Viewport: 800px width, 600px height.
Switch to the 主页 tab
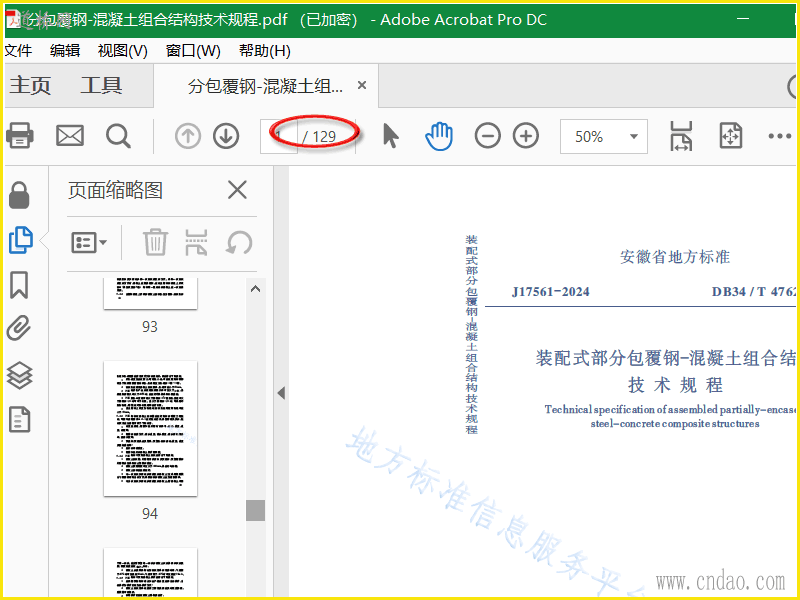point(30,85)
